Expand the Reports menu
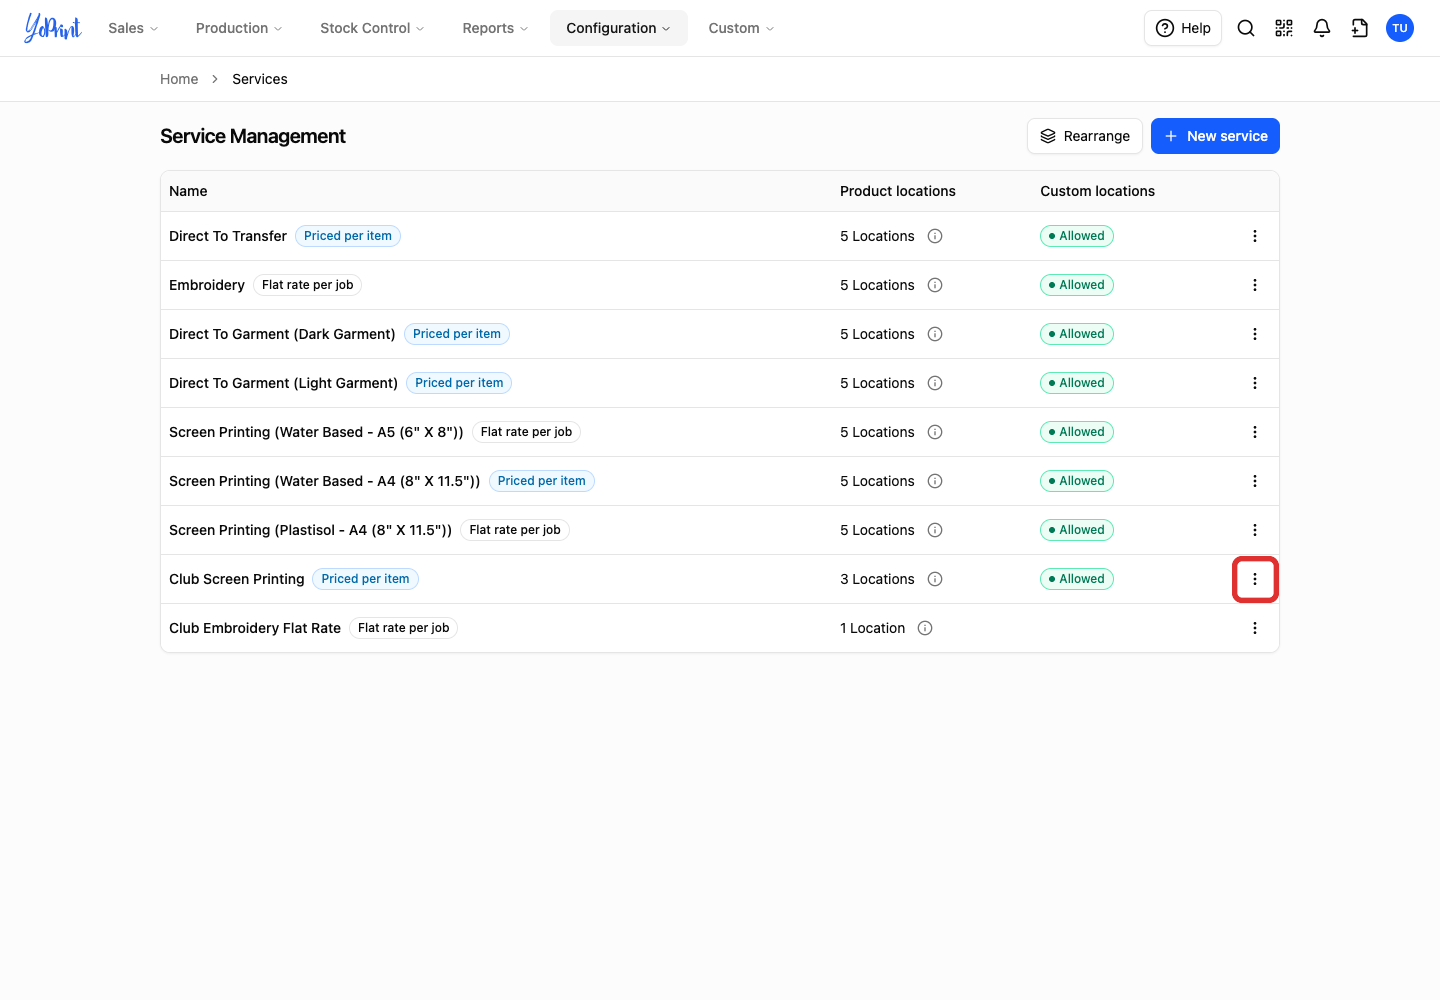The image size is (1440, 1000). click(x=495, y=28)
